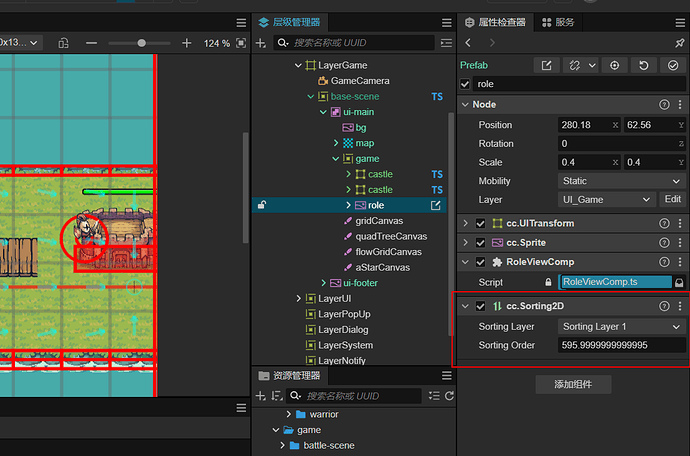
Task: Open the Sorting Layer 1 dropdown
Action: (621, 327)
